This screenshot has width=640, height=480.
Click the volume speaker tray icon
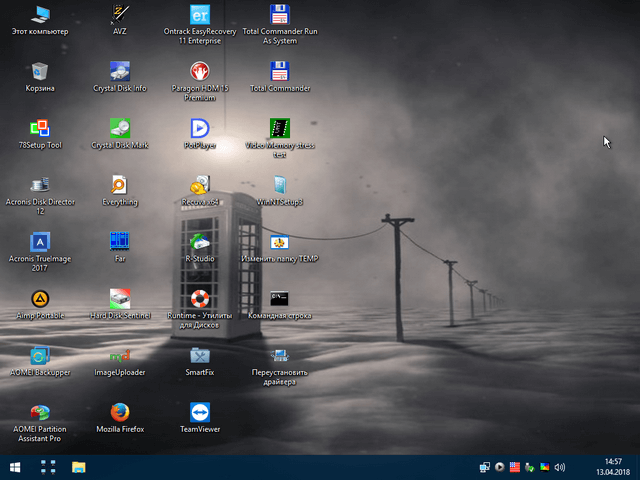(x=559, y=467)
